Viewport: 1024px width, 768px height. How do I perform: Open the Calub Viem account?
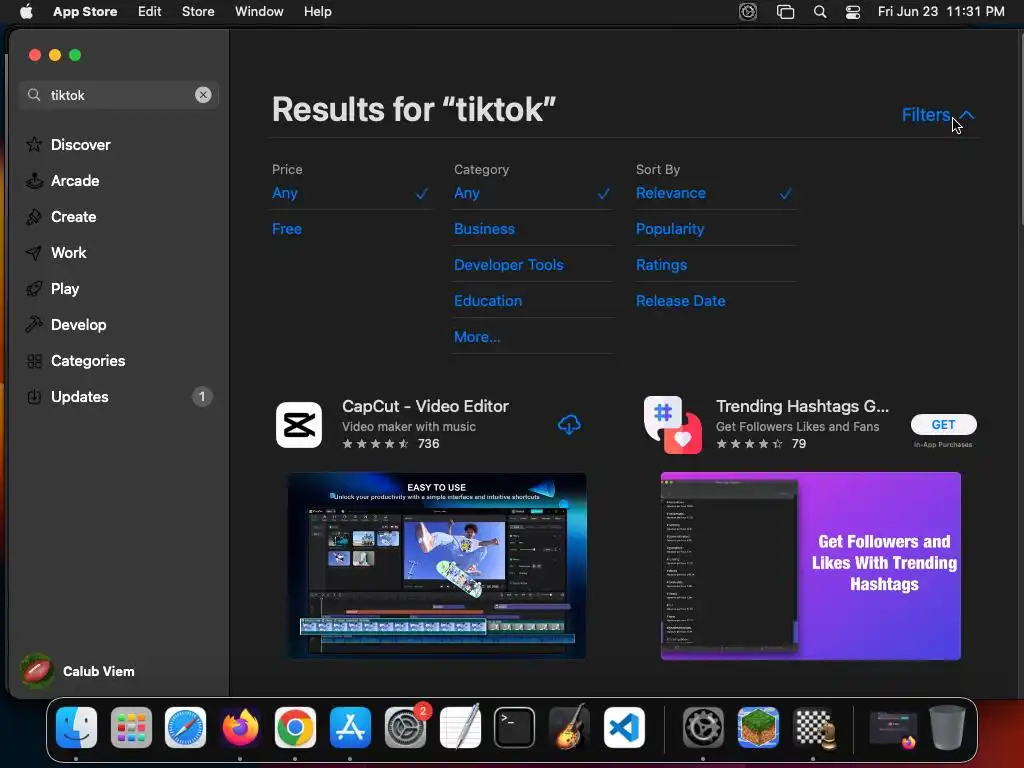(x=78, y=671)
